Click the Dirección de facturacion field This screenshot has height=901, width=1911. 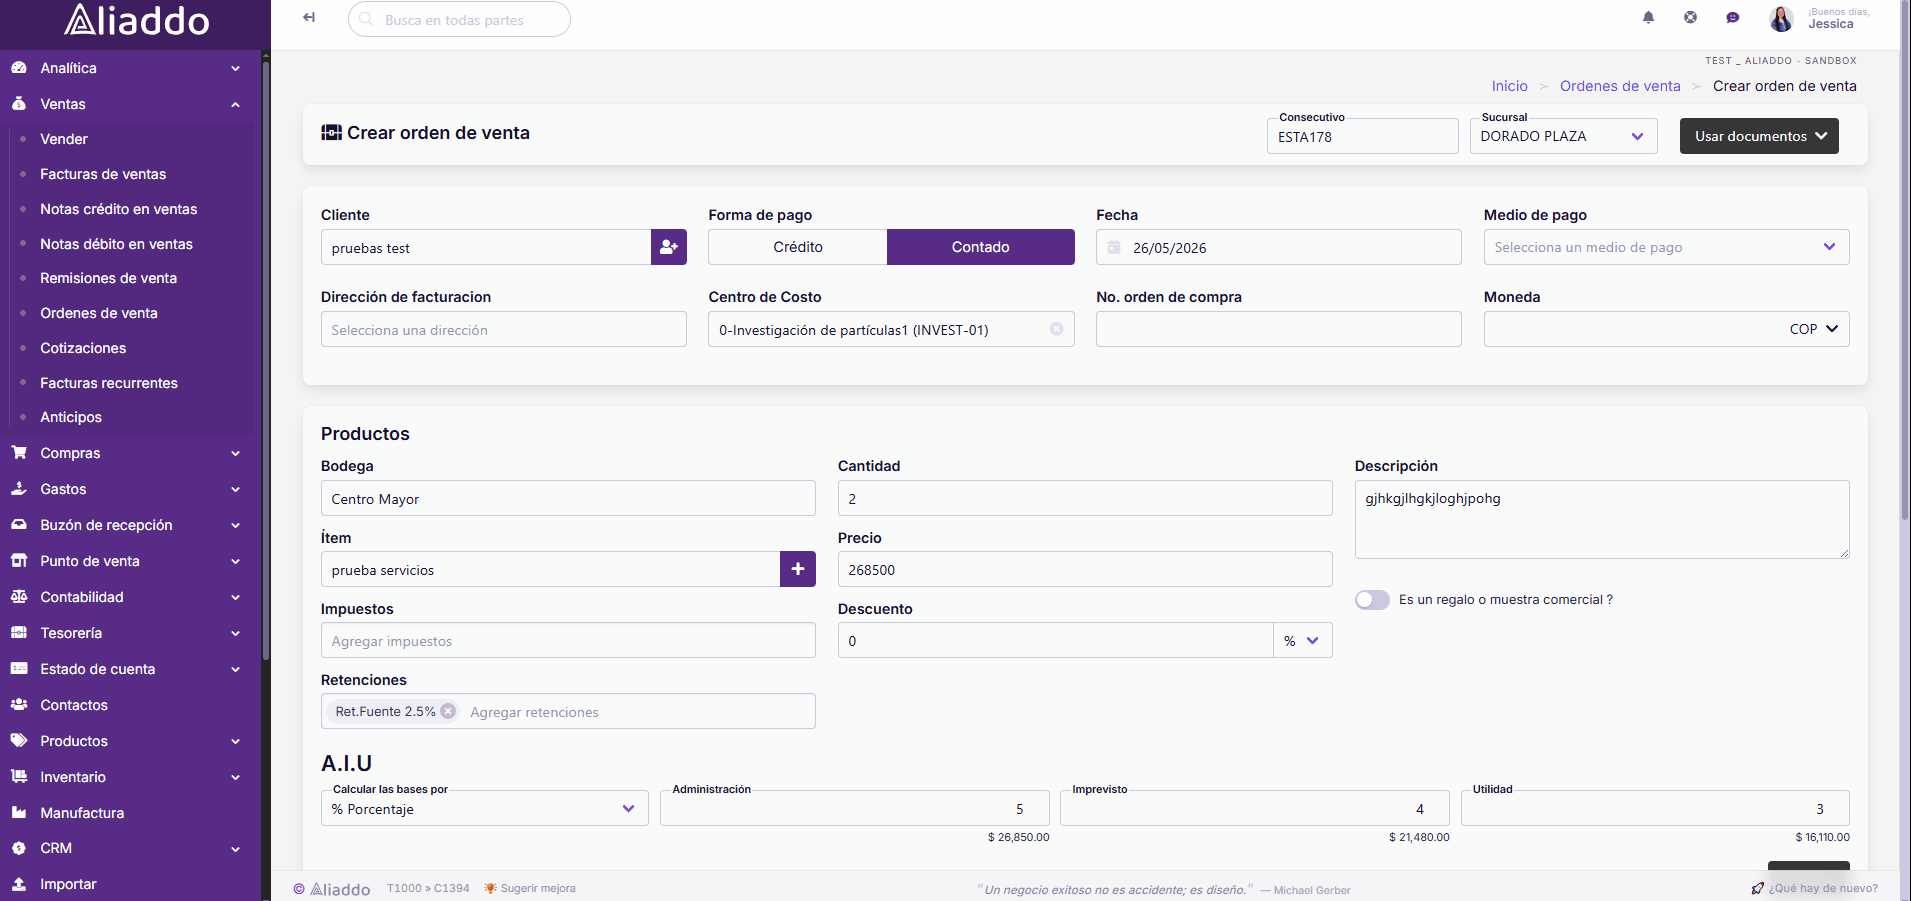[x=503, y=329]
